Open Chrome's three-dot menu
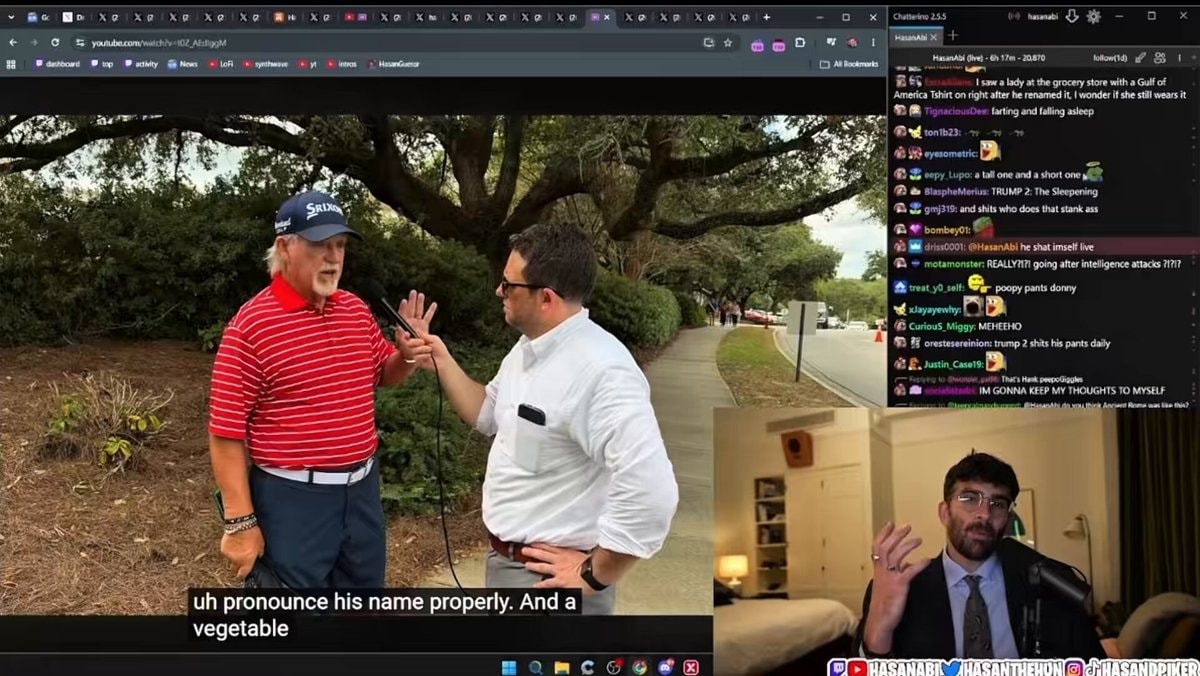This screenshot has height=676, width=1200. click(873, 43)
